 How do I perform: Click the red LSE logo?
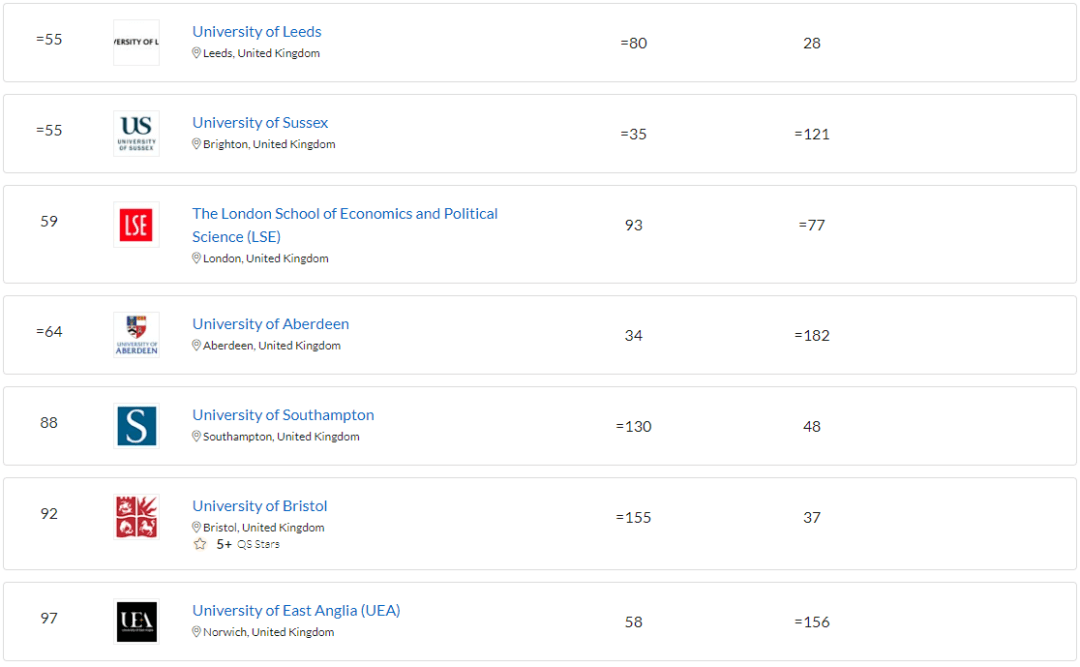point(136,225)
